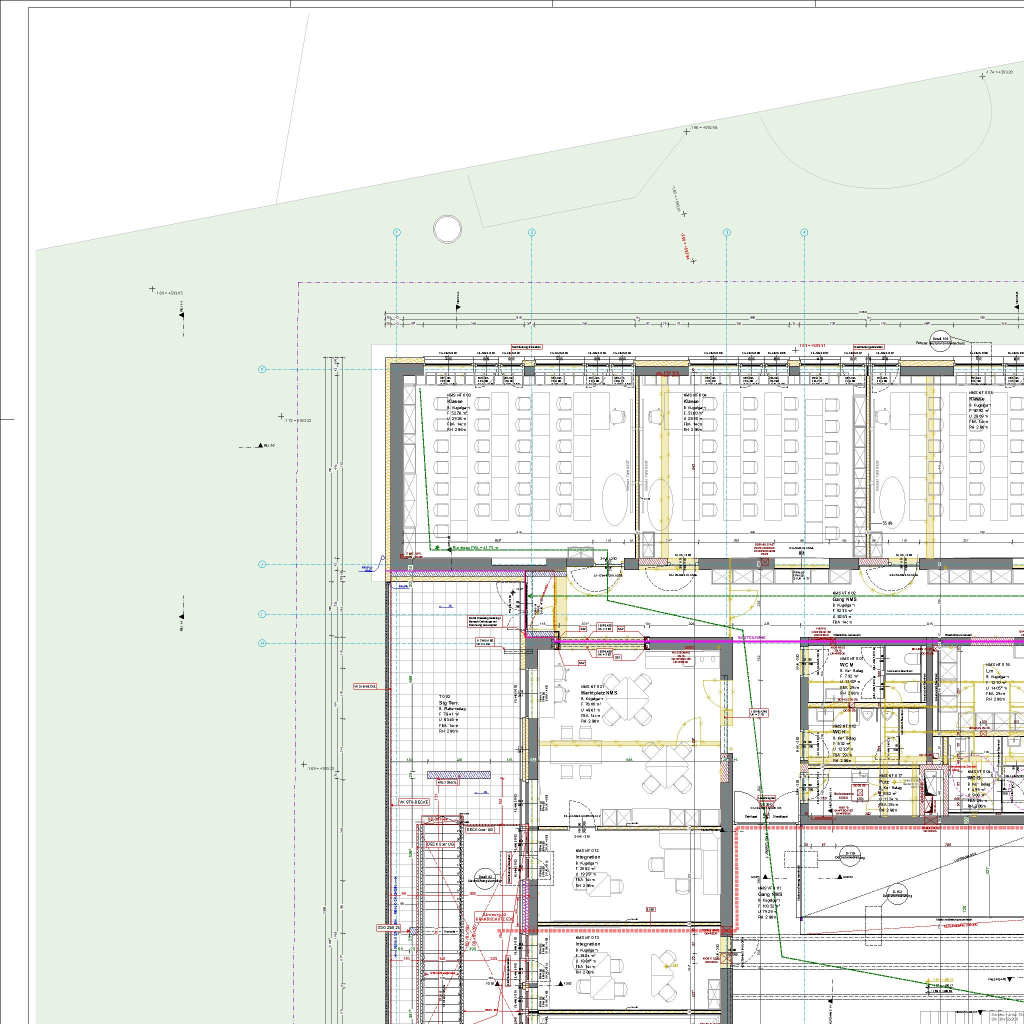Select the elevation cross marker in far-left lawn
This screenshot has width=1024, height=1024.
(x=152, y=291)
